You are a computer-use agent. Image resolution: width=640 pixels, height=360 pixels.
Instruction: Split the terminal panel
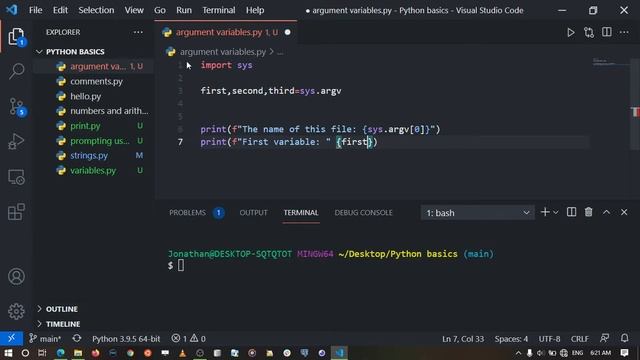(571, 212)
